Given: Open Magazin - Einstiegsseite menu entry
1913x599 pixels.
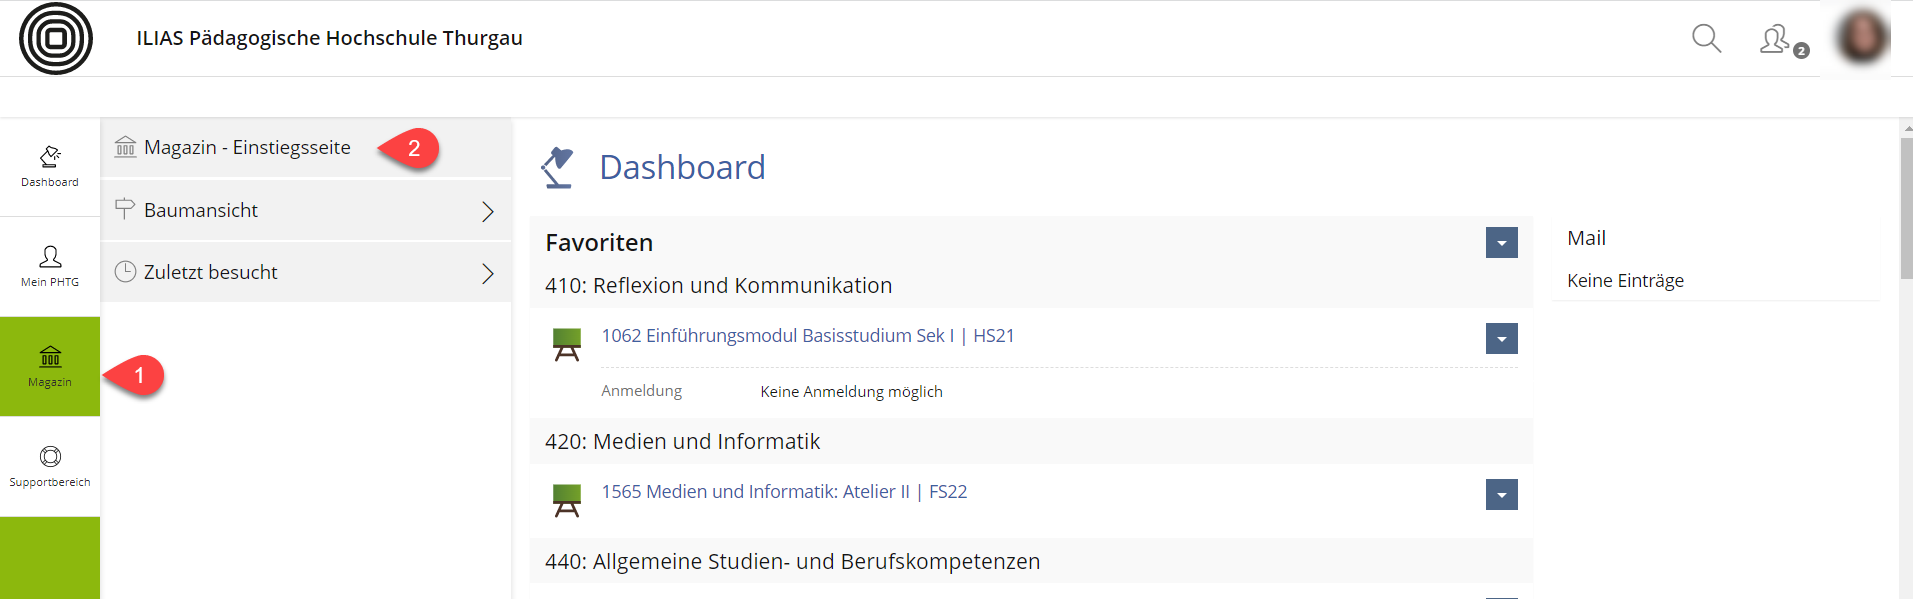Looking at the screenshot, I should pyautogui.click(x=247, y=148).
